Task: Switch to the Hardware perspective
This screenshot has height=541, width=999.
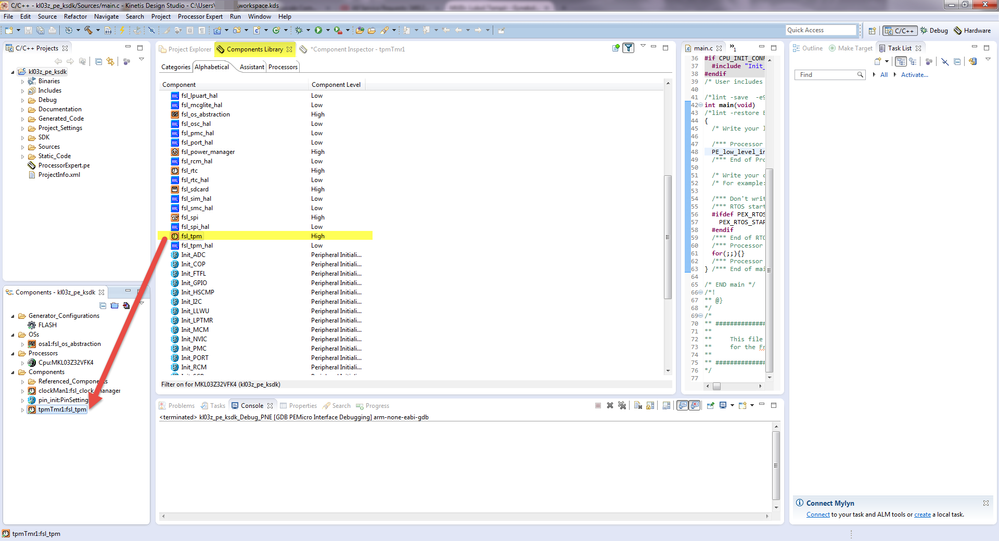Action: [x=972, y=30]
